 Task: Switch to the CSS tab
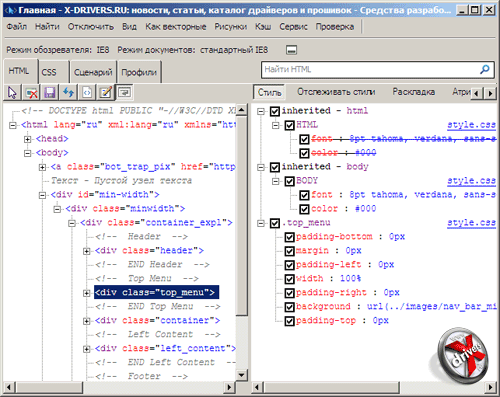[x=54, y=72]
